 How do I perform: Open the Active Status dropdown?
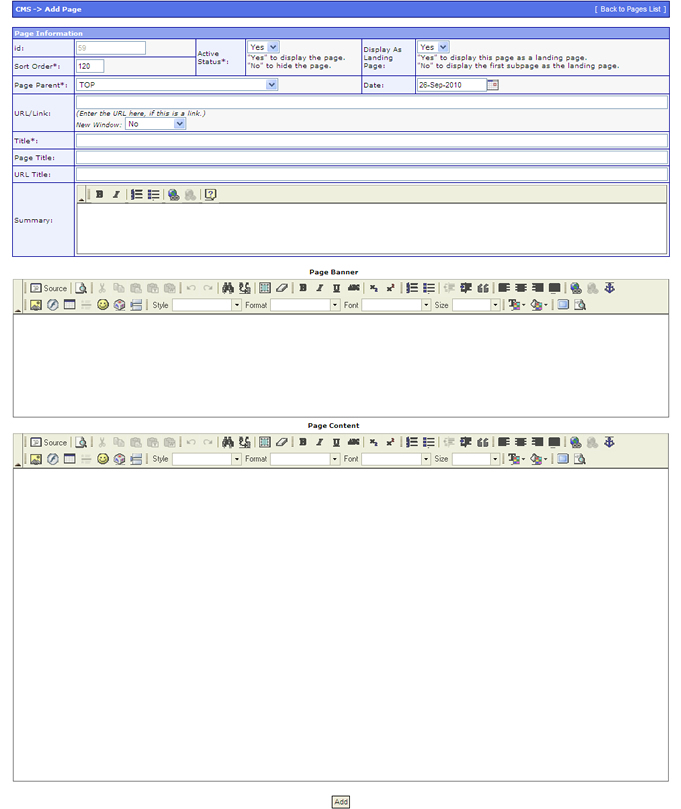pyautogui.click(x=264, y=47)
